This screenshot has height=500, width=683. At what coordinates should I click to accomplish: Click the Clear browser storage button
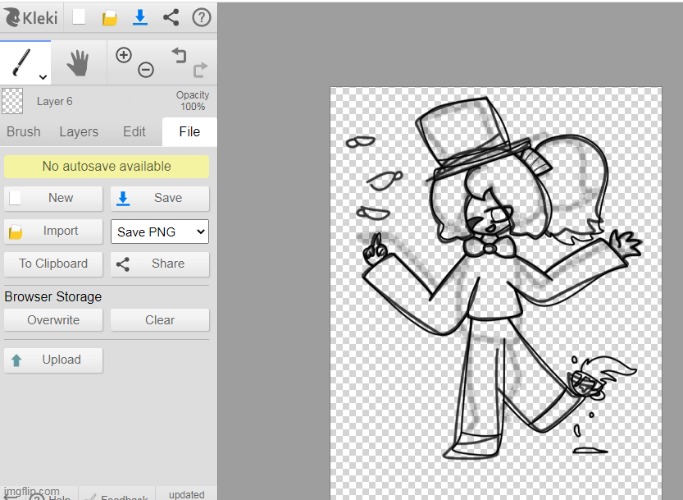tap(159, 320)
